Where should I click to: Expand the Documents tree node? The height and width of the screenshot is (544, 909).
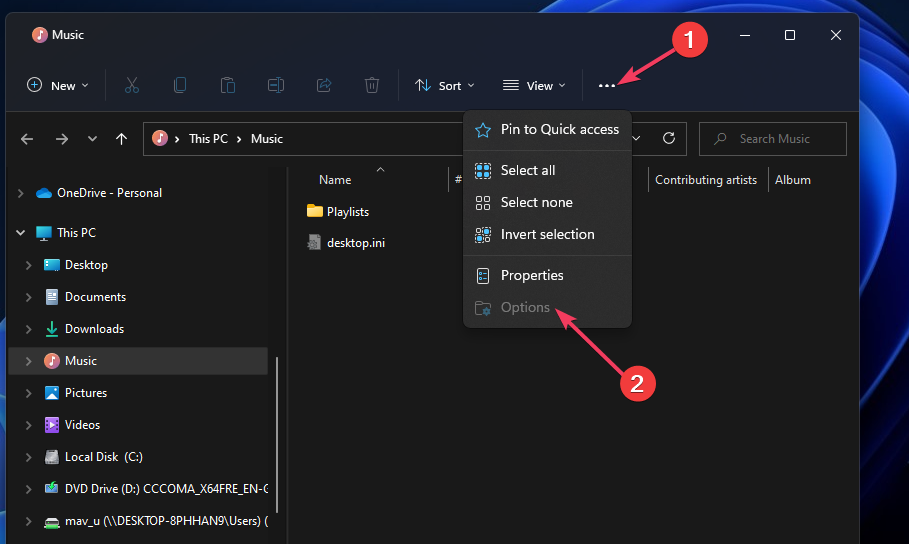click(x=28, y=297)
